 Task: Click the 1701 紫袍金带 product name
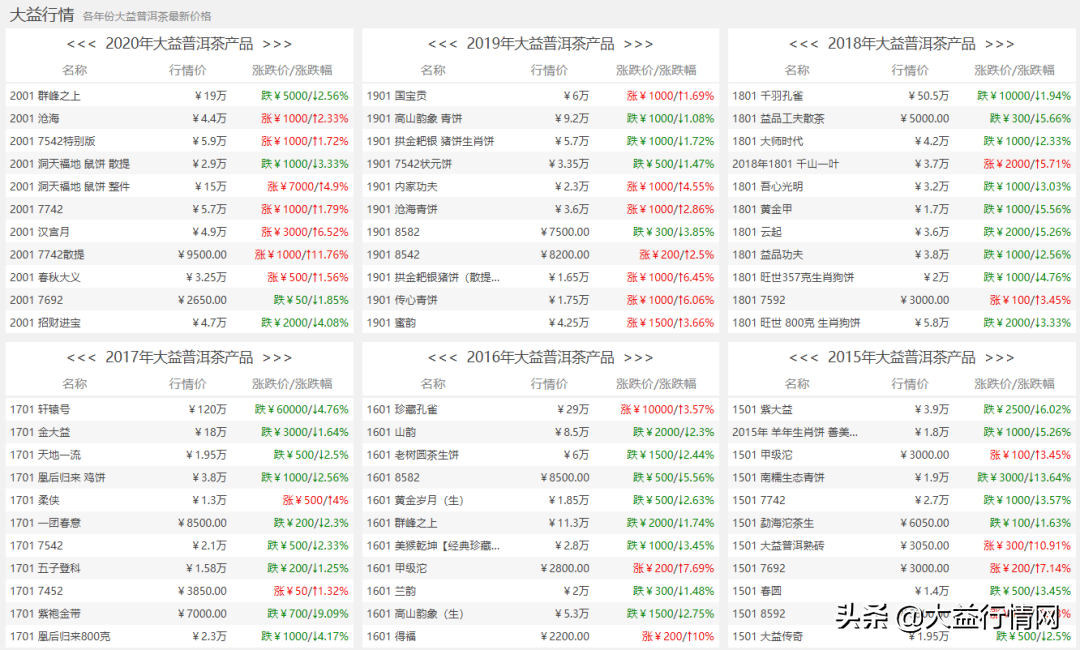[45, 614]
